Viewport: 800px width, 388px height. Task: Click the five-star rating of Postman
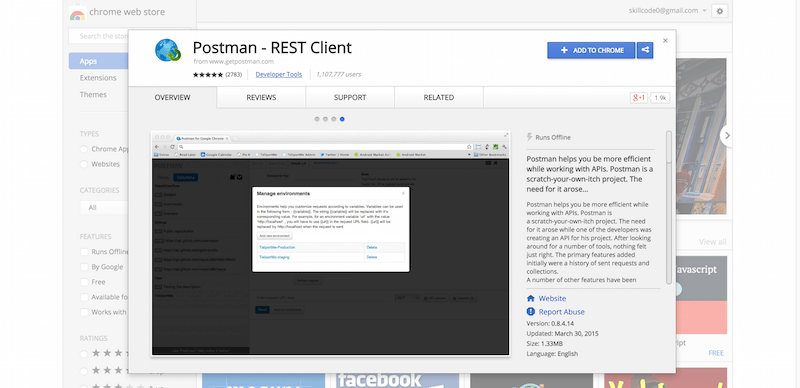[x=208, y=75]
